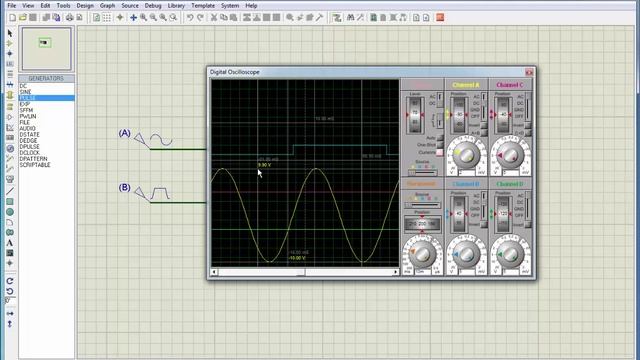640x360 pixels.
Task: Click the vertical flip arrow icon
Action: 10,324
